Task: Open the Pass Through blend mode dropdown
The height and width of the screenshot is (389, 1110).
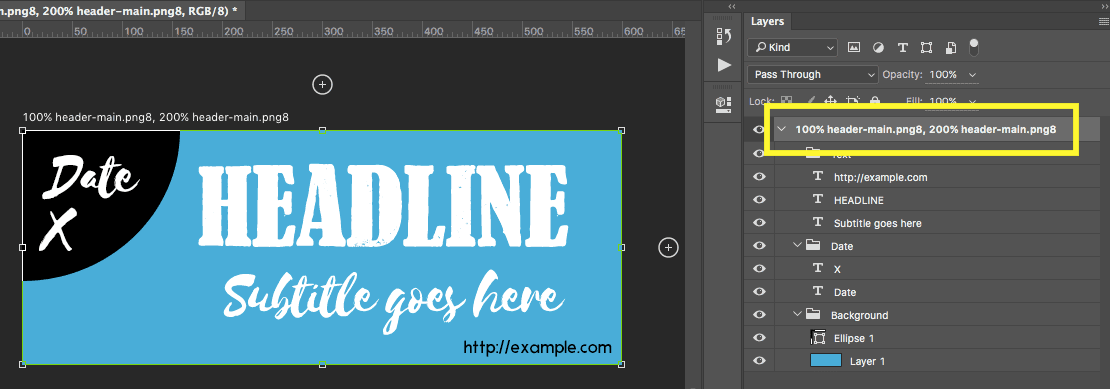Action: pos(813,74)
